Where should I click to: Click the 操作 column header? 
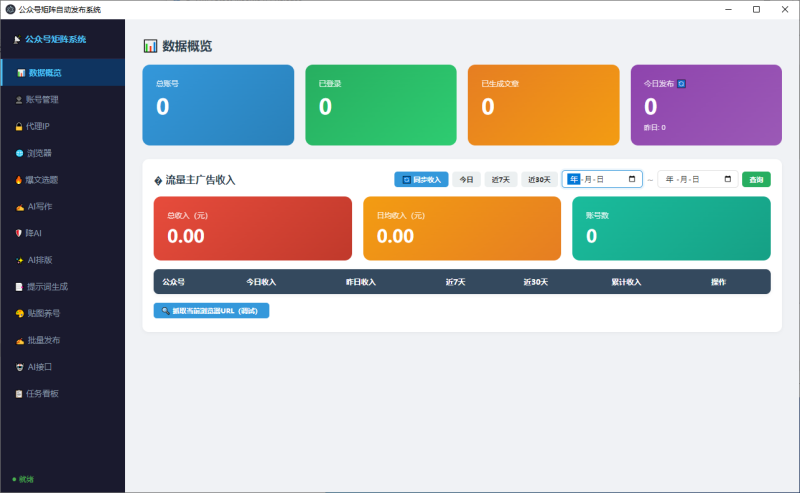click(x=718, y=282)
